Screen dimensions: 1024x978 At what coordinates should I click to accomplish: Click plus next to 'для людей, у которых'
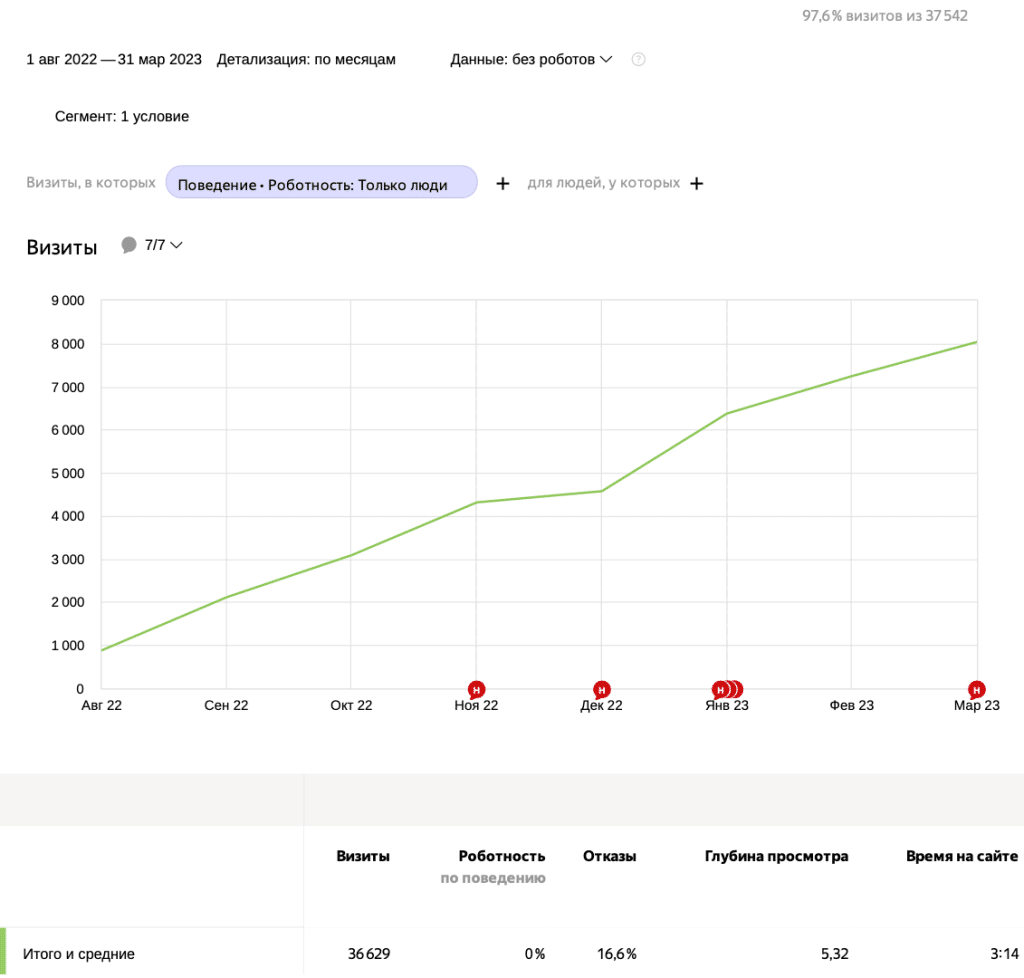coord(696,183)
